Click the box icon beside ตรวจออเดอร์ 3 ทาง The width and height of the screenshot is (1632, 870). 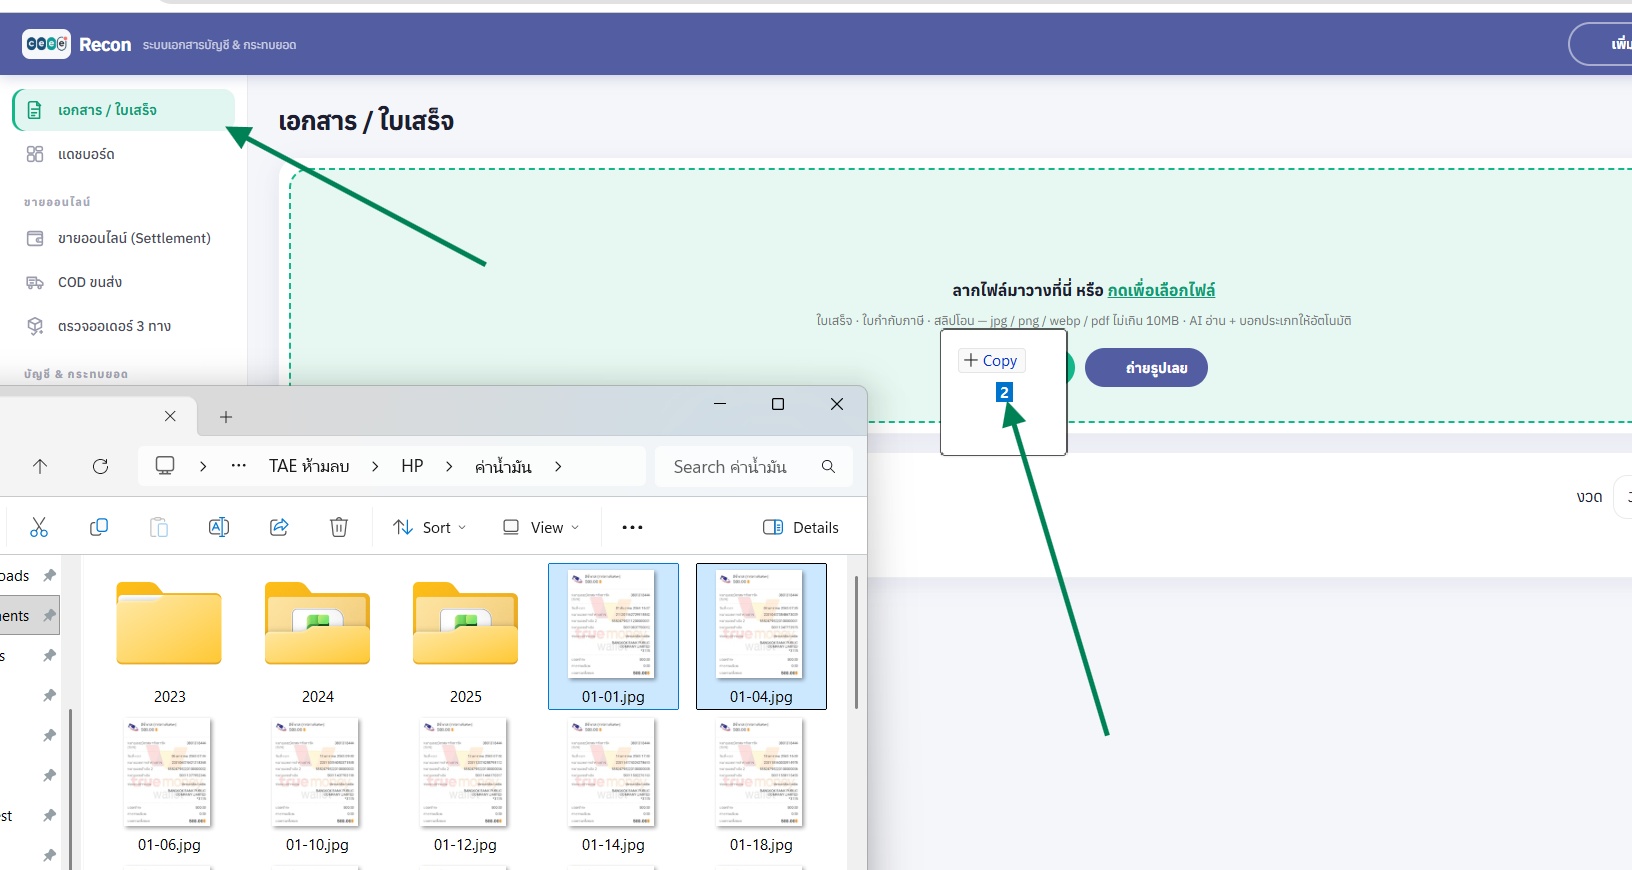(35, 326)
